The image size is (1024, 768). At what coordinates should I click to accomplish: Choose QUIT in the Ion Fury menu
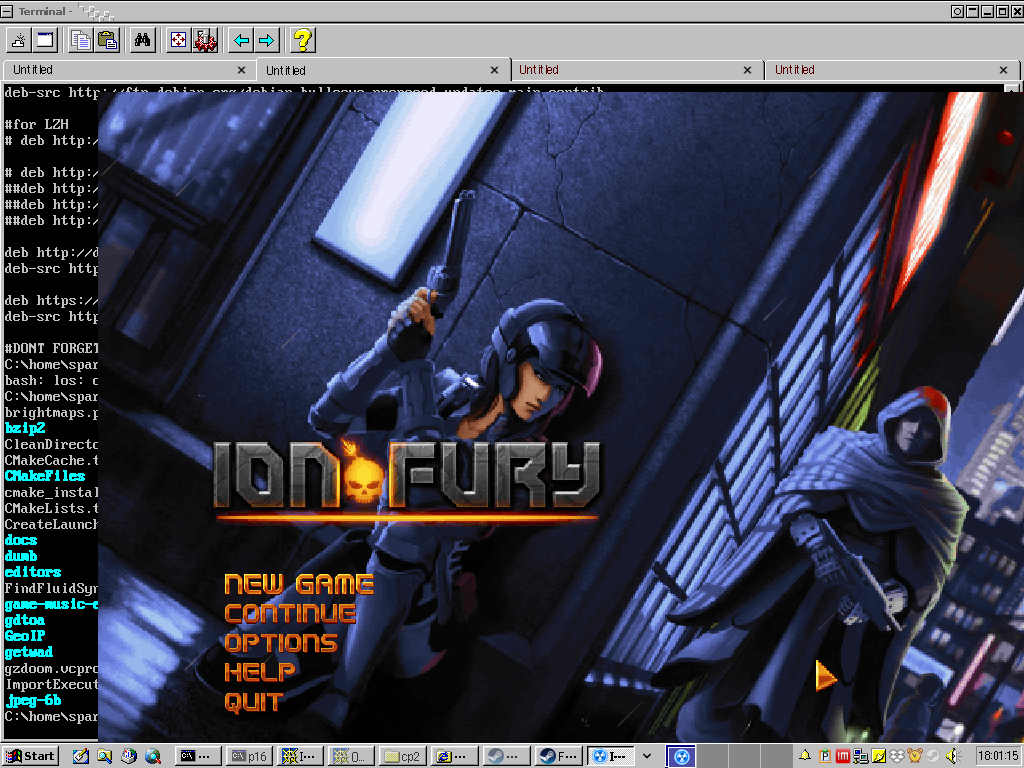[254, 701]
